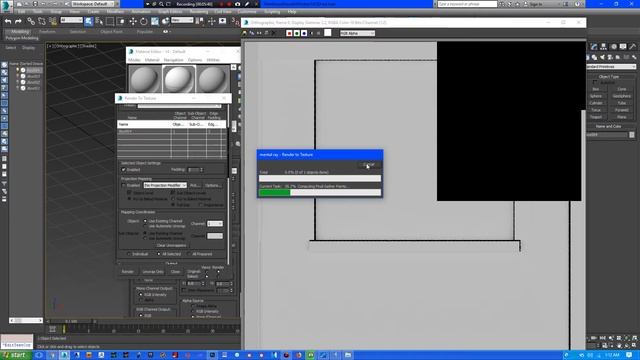Open the Modes menu in Material Editor
This screenshot has width=640, height=360.
pos(134,60)
